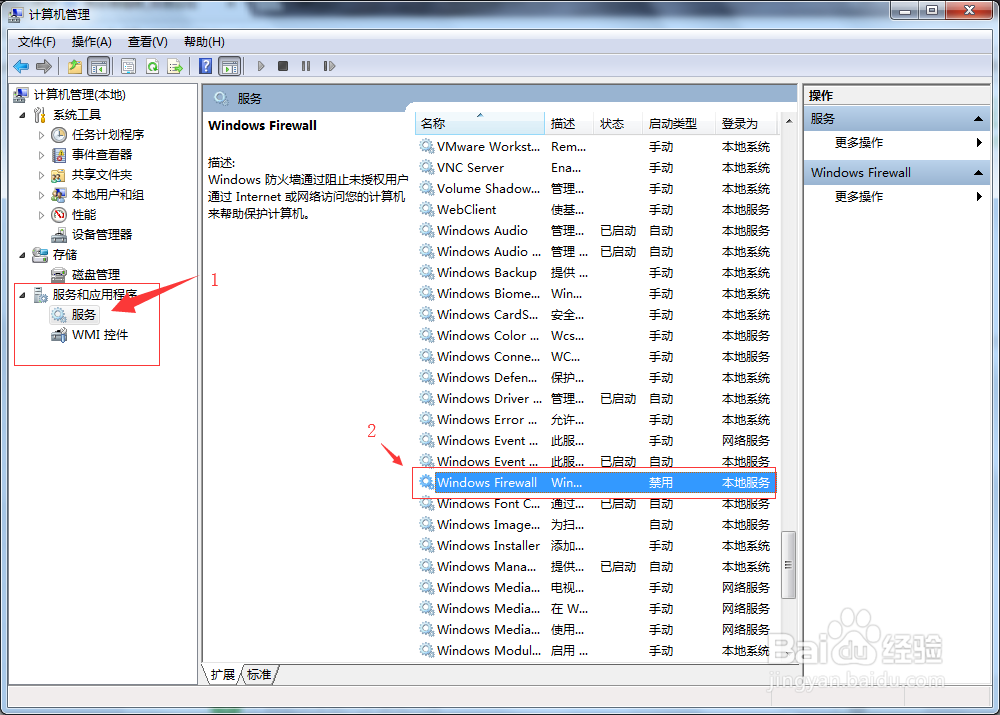This screenshot has width=1000, height=715.
Task: Click the Forward arrow toolbar icon
Action: [x=44, y=66]
